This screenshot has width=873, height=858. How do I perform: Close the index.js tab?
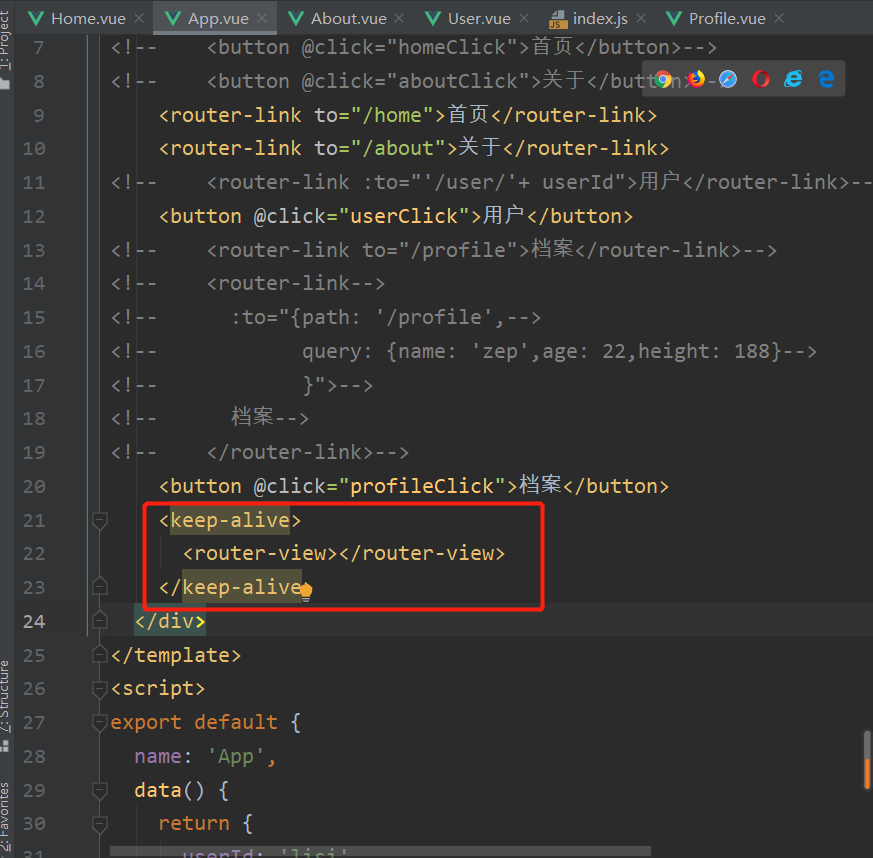point(641,18)
